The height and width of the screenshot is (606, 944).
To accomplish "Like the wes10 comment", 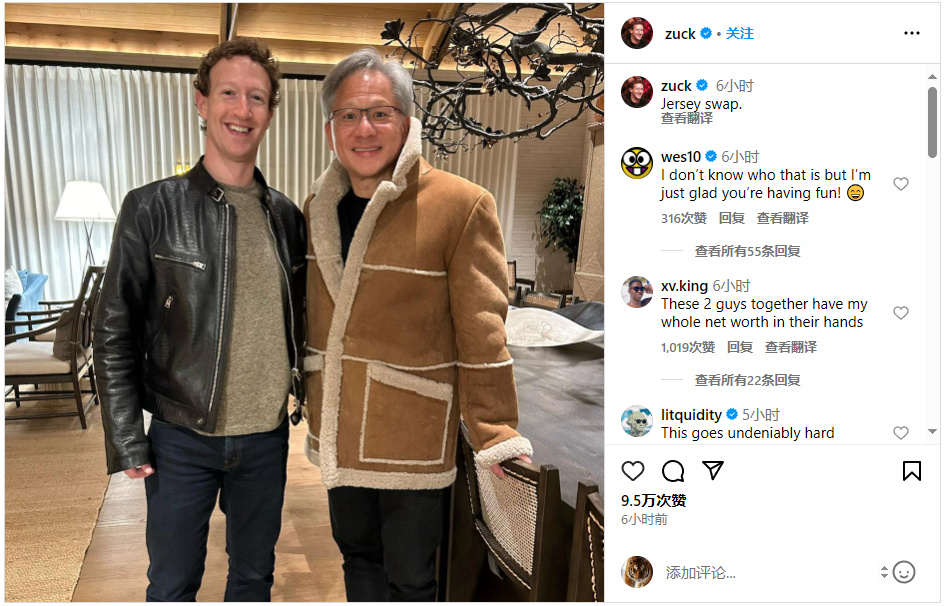I will pyautogui.click(x=901, y=184).
